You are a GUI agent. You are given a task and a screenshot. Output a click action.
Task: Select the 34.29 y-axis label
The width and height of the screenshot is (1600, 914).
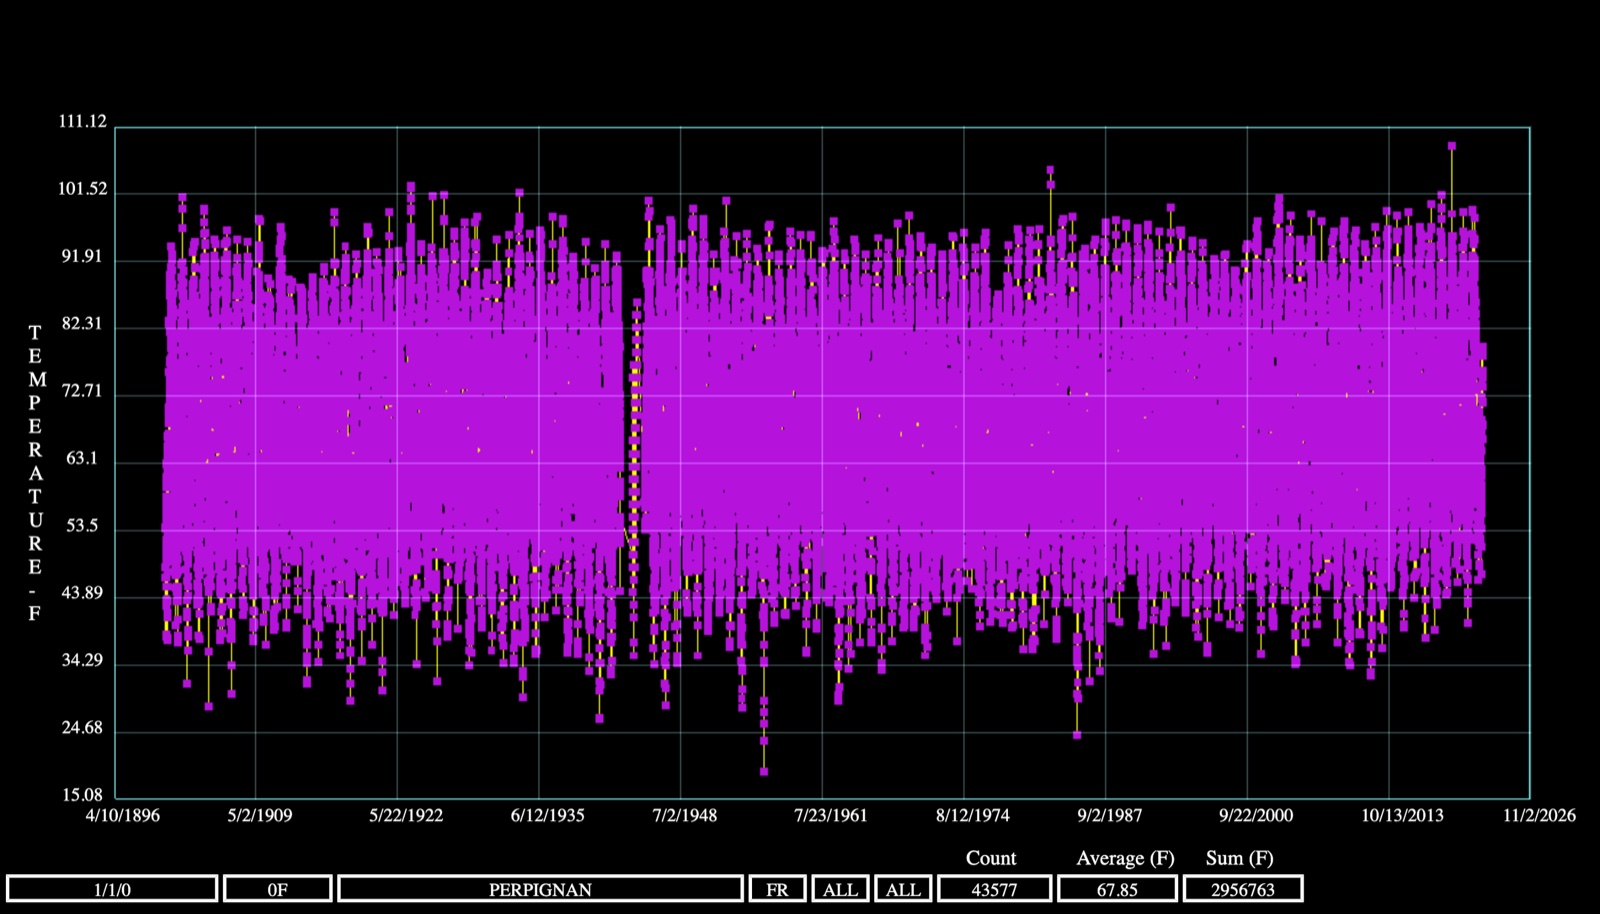[x=82, y=660]
